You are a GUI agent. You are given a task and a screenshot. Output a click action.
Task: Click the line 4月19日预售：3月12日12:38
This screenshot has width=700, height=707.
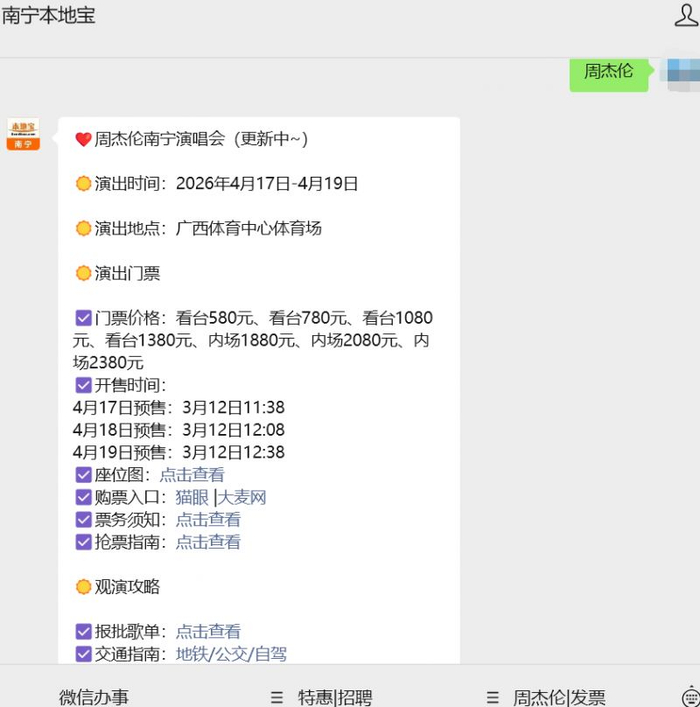coord(179,452)
